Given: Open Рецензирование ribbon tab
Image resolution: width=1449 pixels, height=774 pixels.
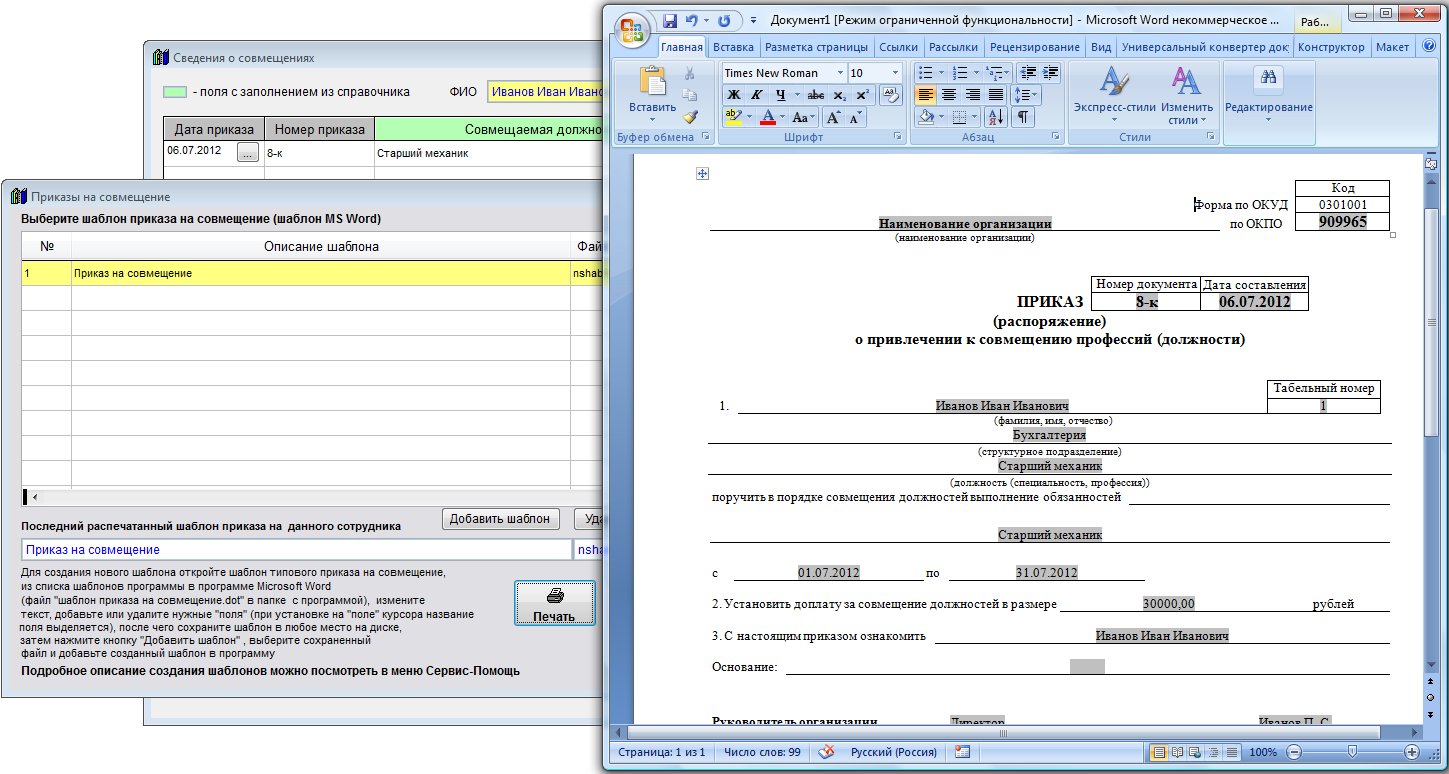Looking at the screenshot, I should 1034,47.
